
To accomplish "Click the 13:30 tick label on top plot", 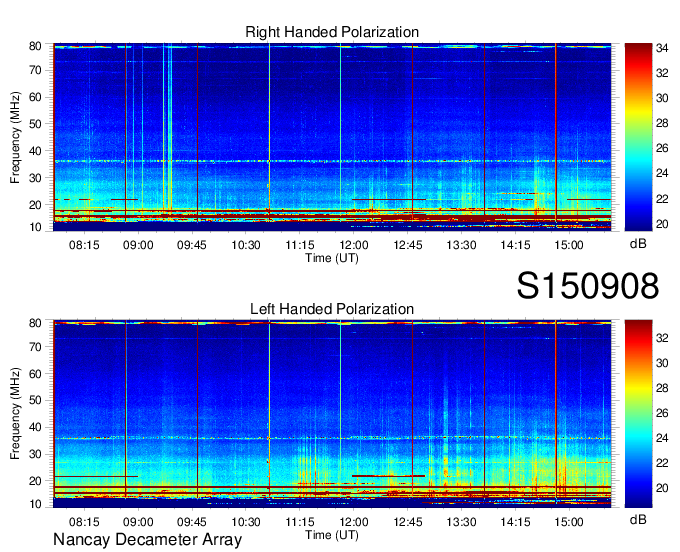I will pos(461,245).
